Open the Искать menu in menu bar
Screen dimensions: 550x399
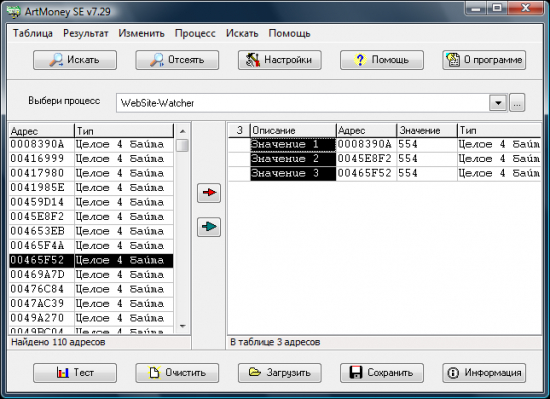242,33
